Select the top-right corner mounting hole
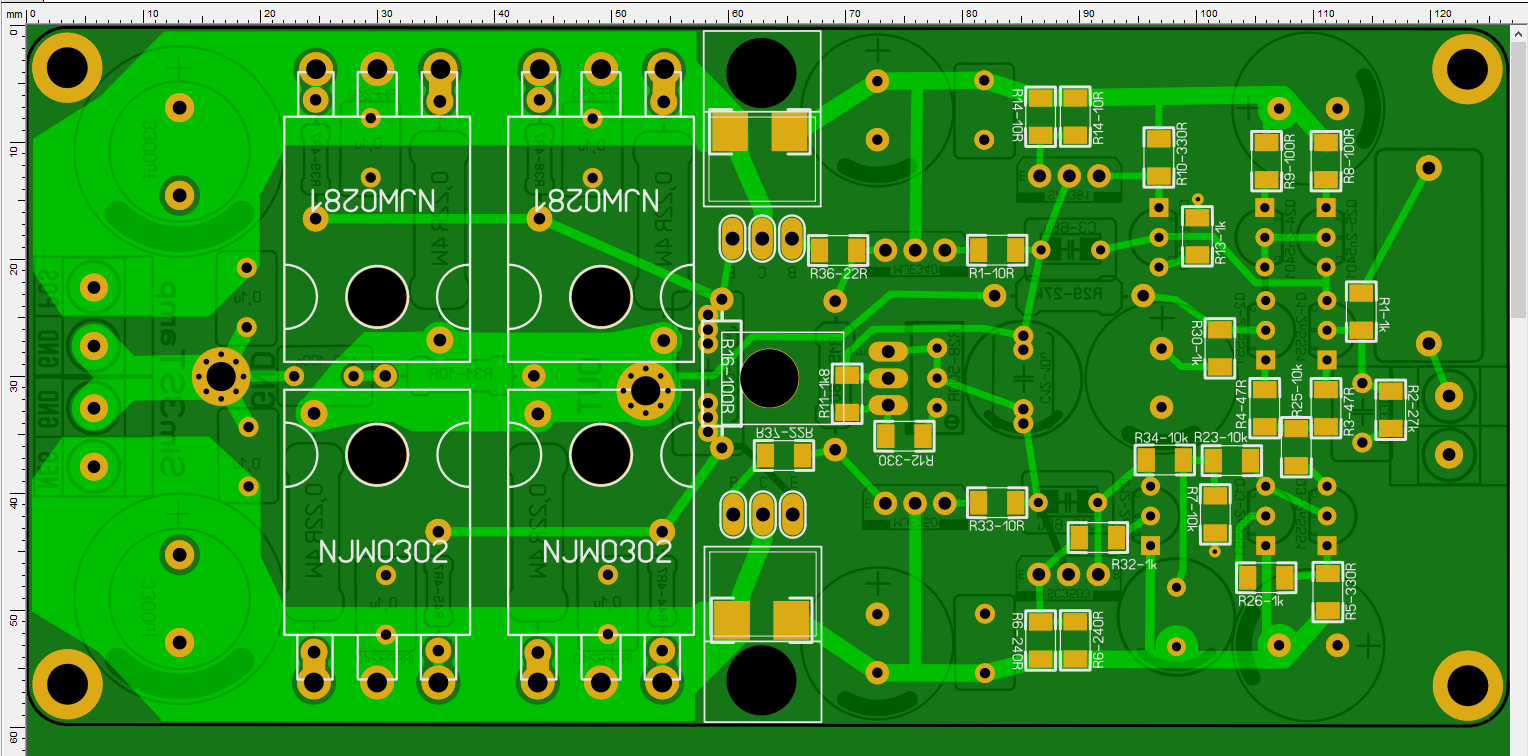Viewport: 1528px width, 756px height. point(1467,67)
